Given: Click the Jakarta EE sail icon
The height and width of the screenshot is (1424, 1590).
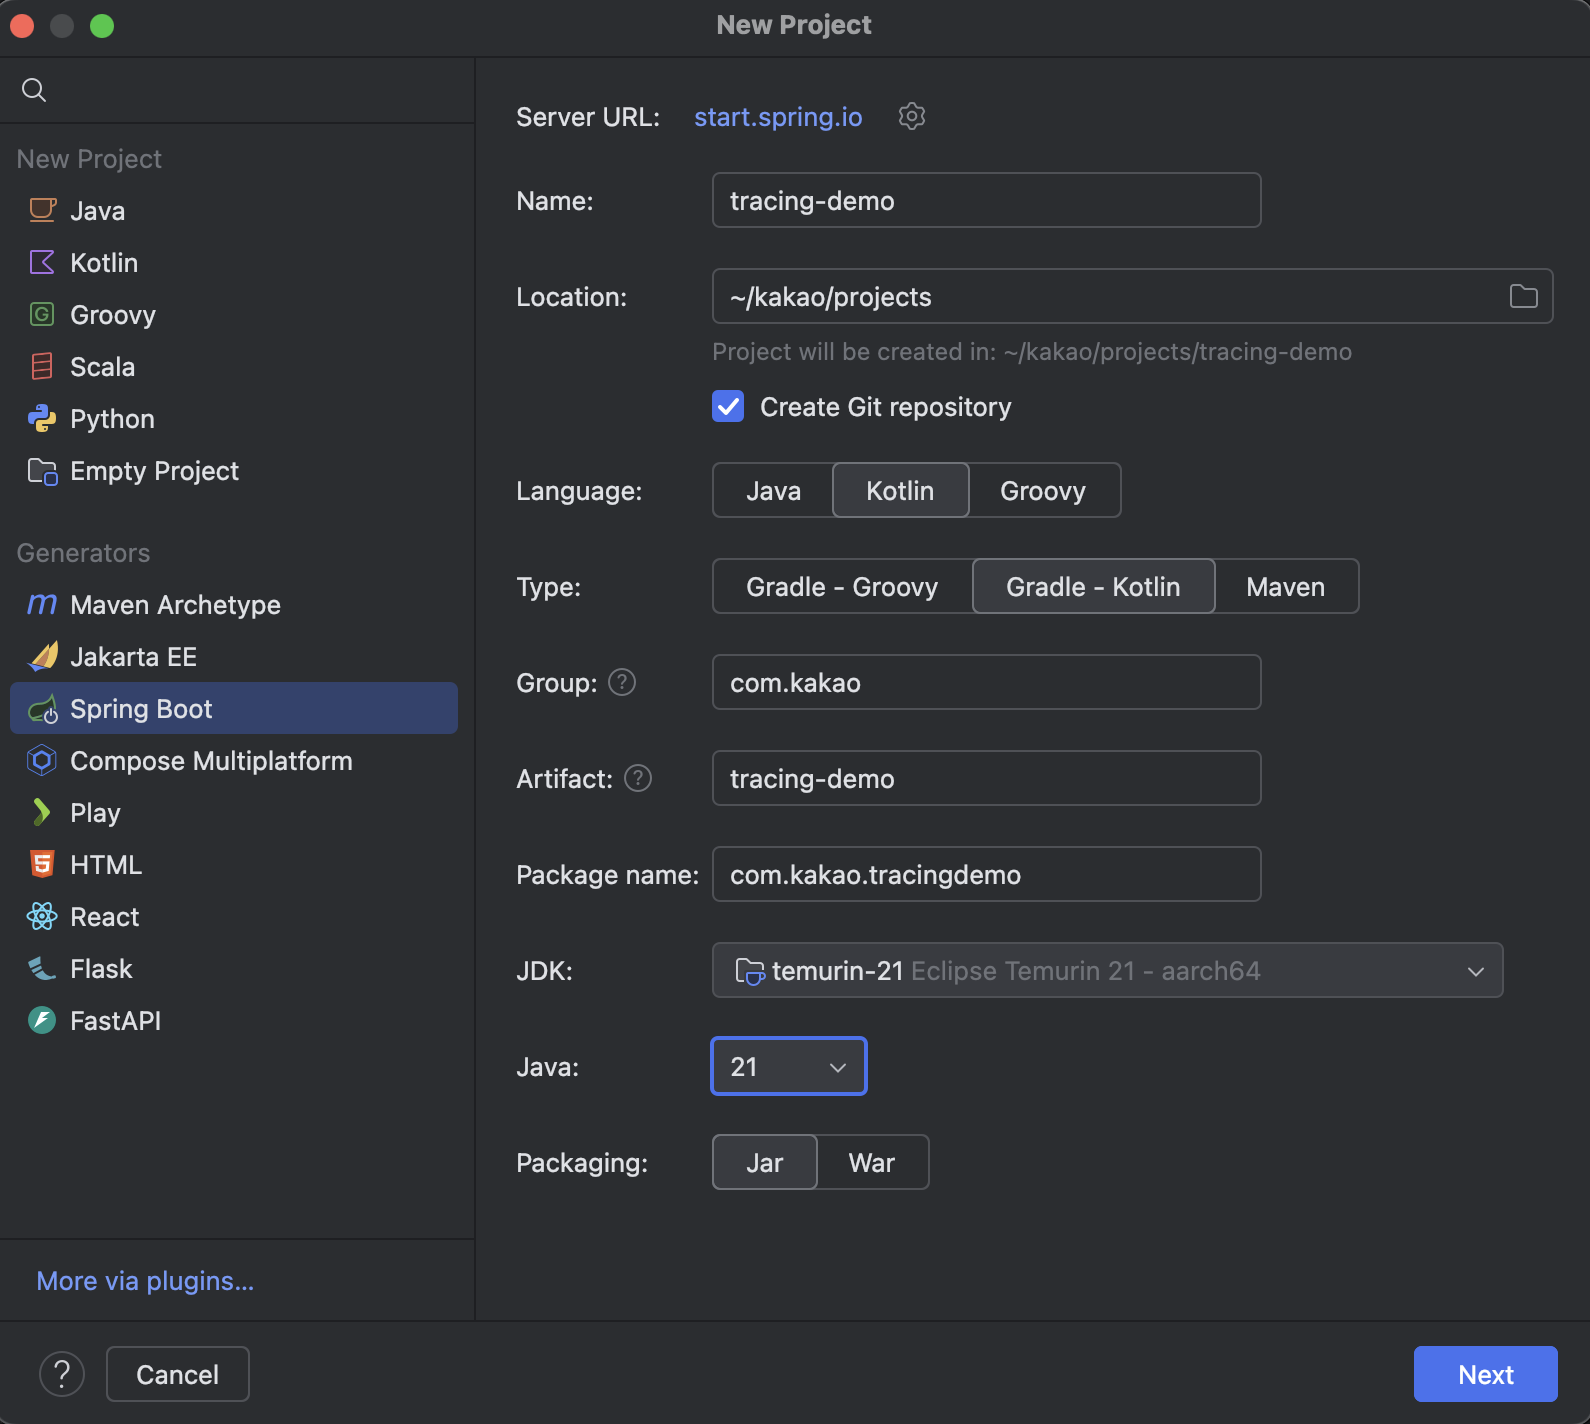Looking at the screenshot, I should 42,656.
